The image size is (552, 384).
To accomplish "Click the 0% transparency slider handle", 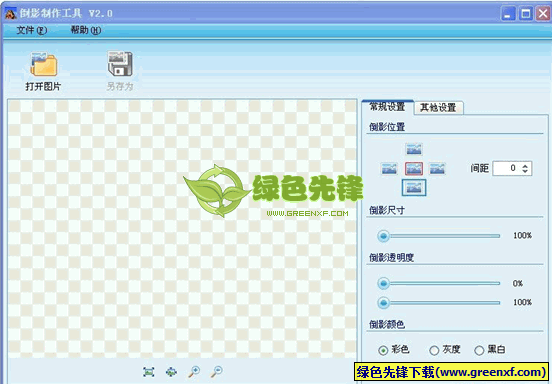I will tap(383, 283).
